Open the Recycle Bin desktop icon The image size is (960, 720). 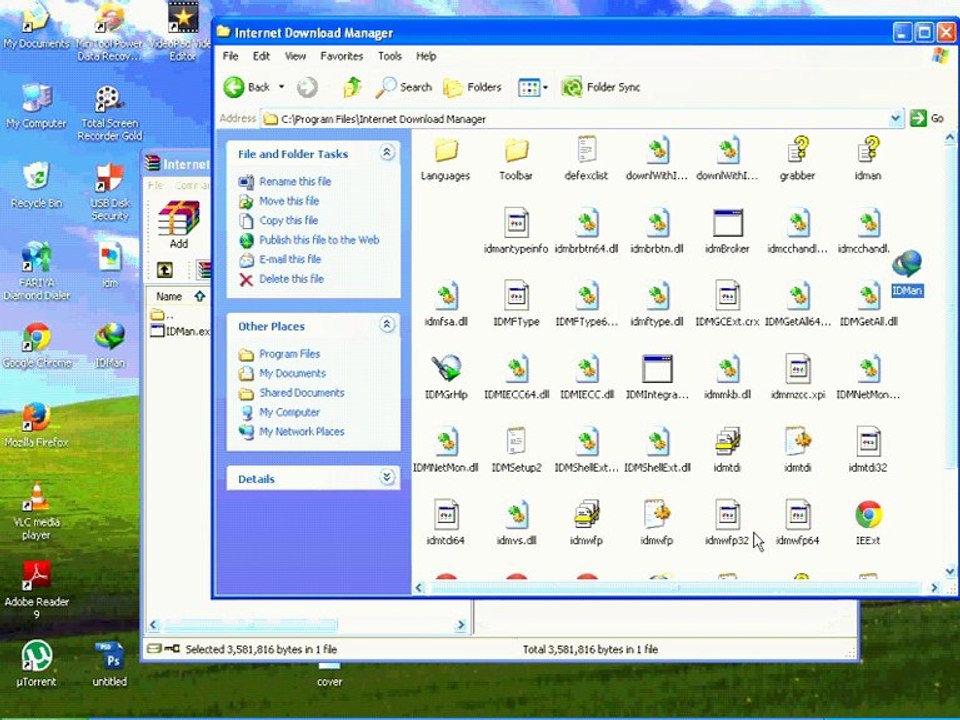tap(37, 186)
